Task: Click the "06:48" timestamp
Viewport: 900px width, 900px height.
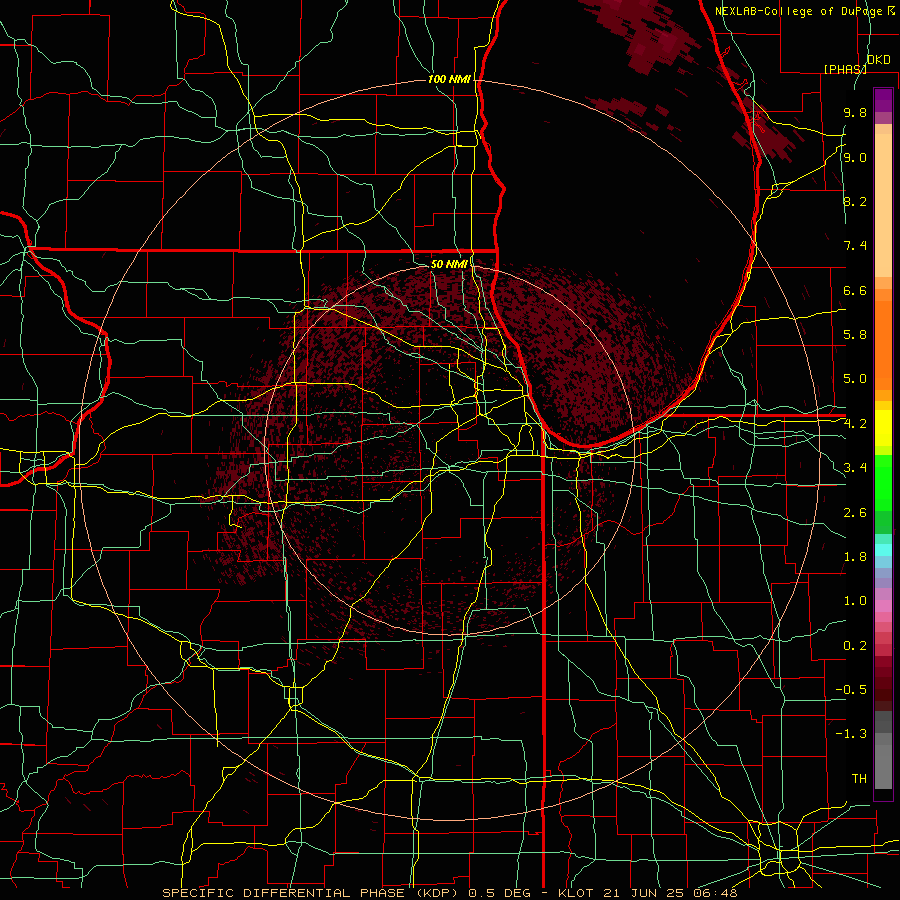Action: (x=717, y=893)
